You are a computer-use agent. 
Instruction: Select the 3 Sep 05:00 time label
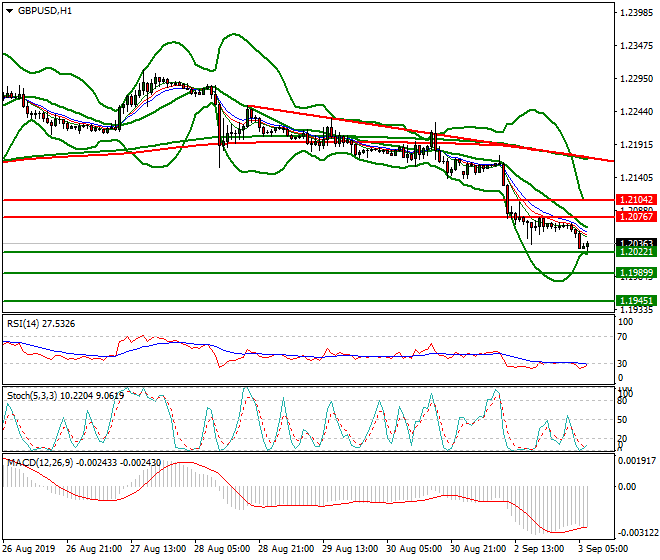click(x=603, y=549)
